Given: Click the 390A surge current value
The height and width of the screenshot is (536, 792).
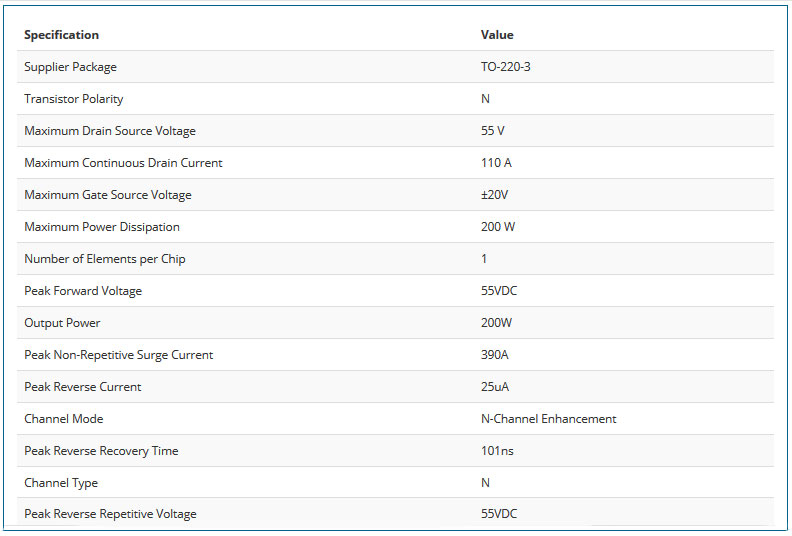Looking at the screenshot, I should pyautogui.click(x=495, y=355).
